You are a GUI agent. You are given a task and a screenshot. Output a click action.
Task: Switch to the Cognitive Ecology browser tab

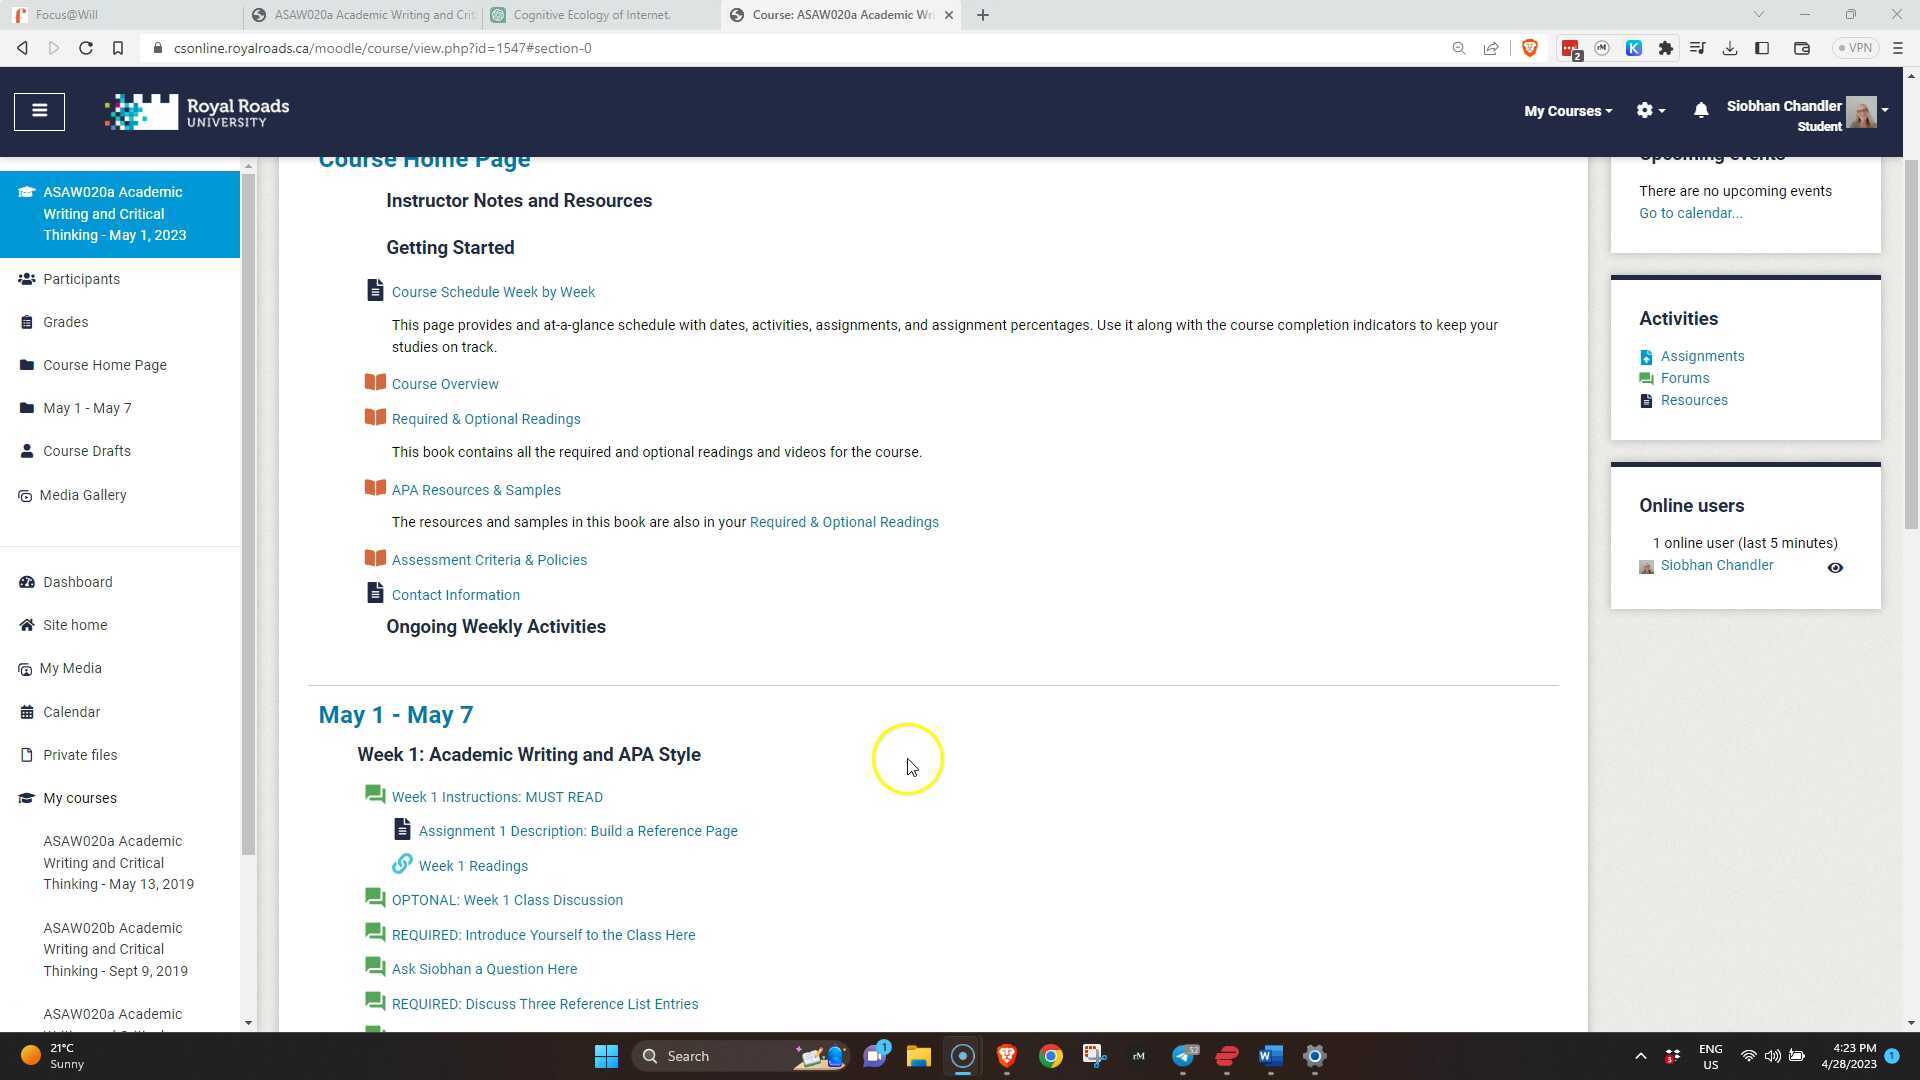click(592, 15)
